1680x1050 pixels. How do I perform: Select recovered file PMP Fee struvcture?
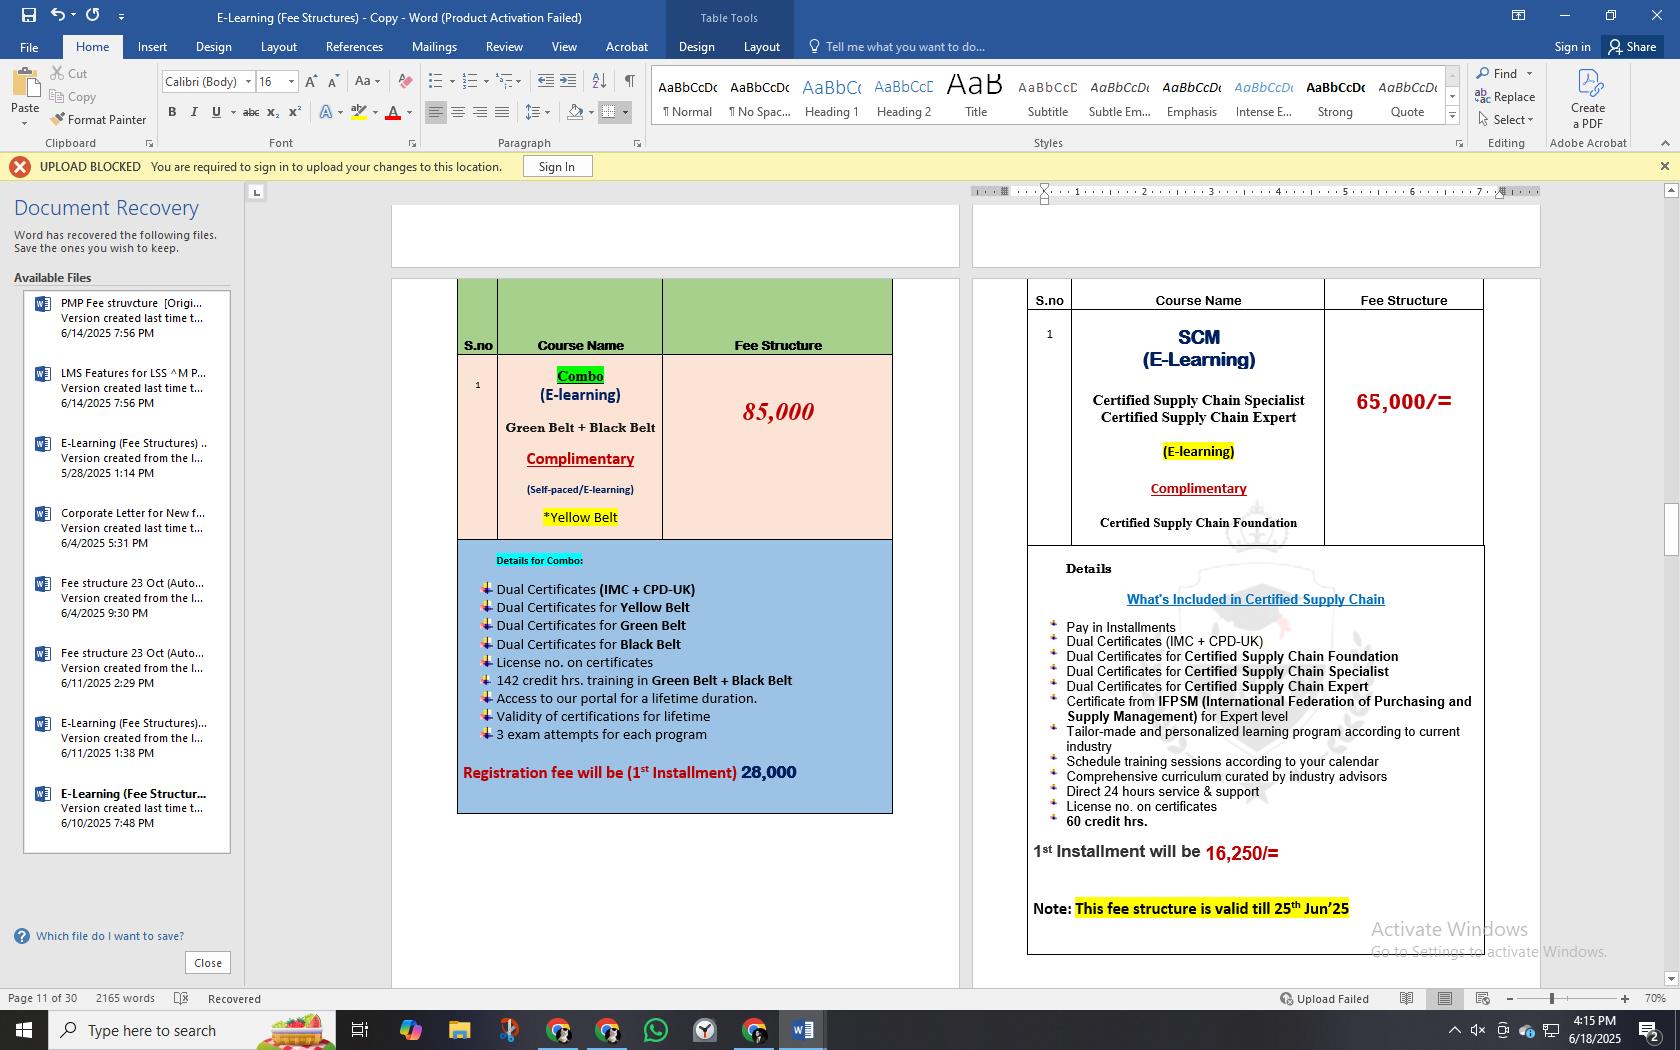pyautogui.click(x=127, y=318)
